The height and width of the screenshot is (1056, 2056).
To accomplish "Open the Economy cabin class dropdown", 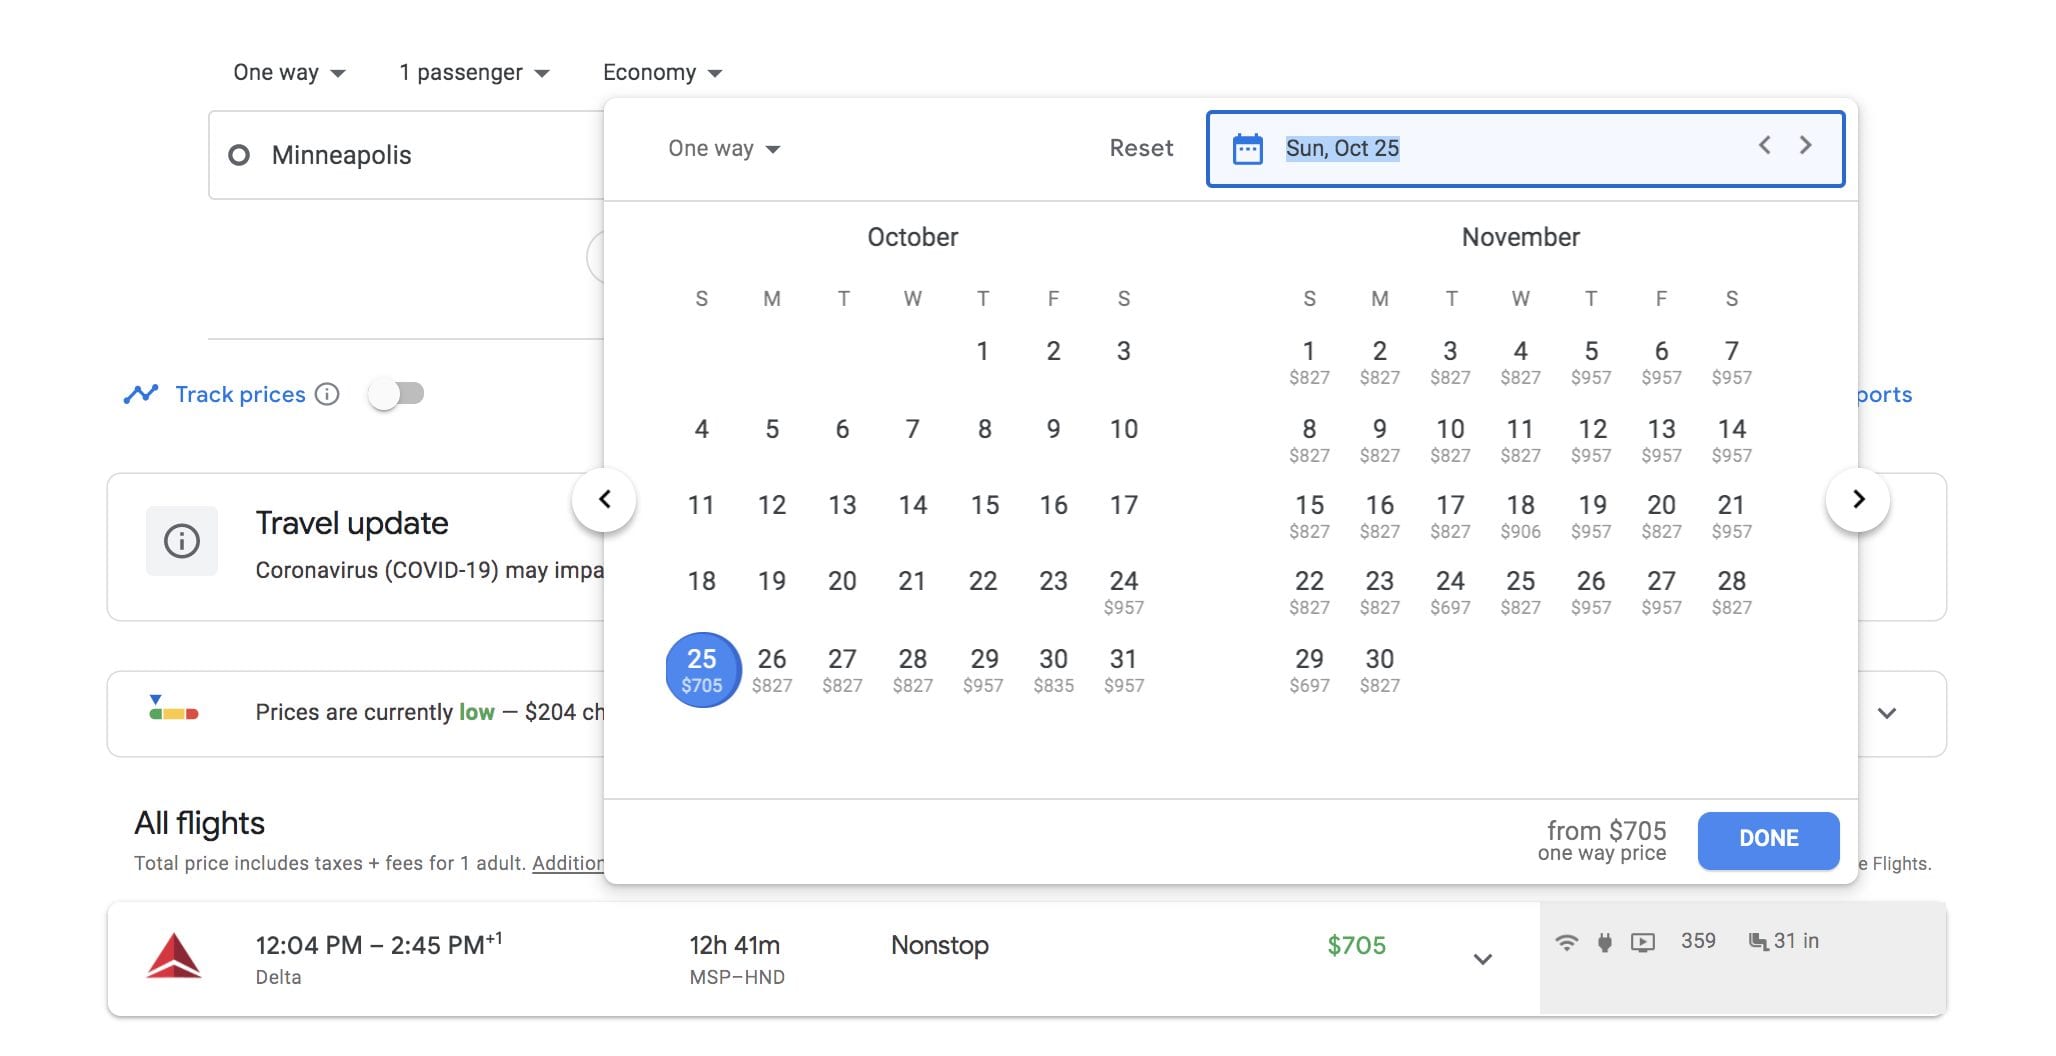I will pos(661,72).
